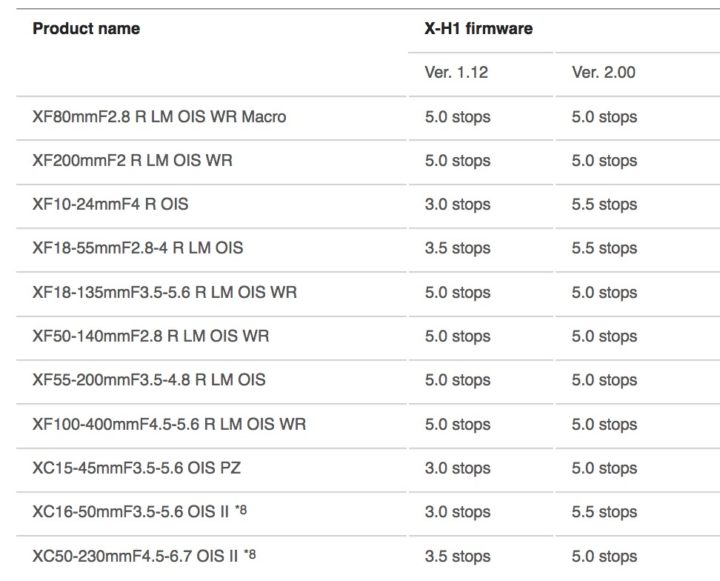Image resolution: width=720 pixels, height=581 pixels.
Task: Click XF100-400mmF4.5-5.6 R LM OIS WR
Action: pyautogui.click(x=169, y=424)
